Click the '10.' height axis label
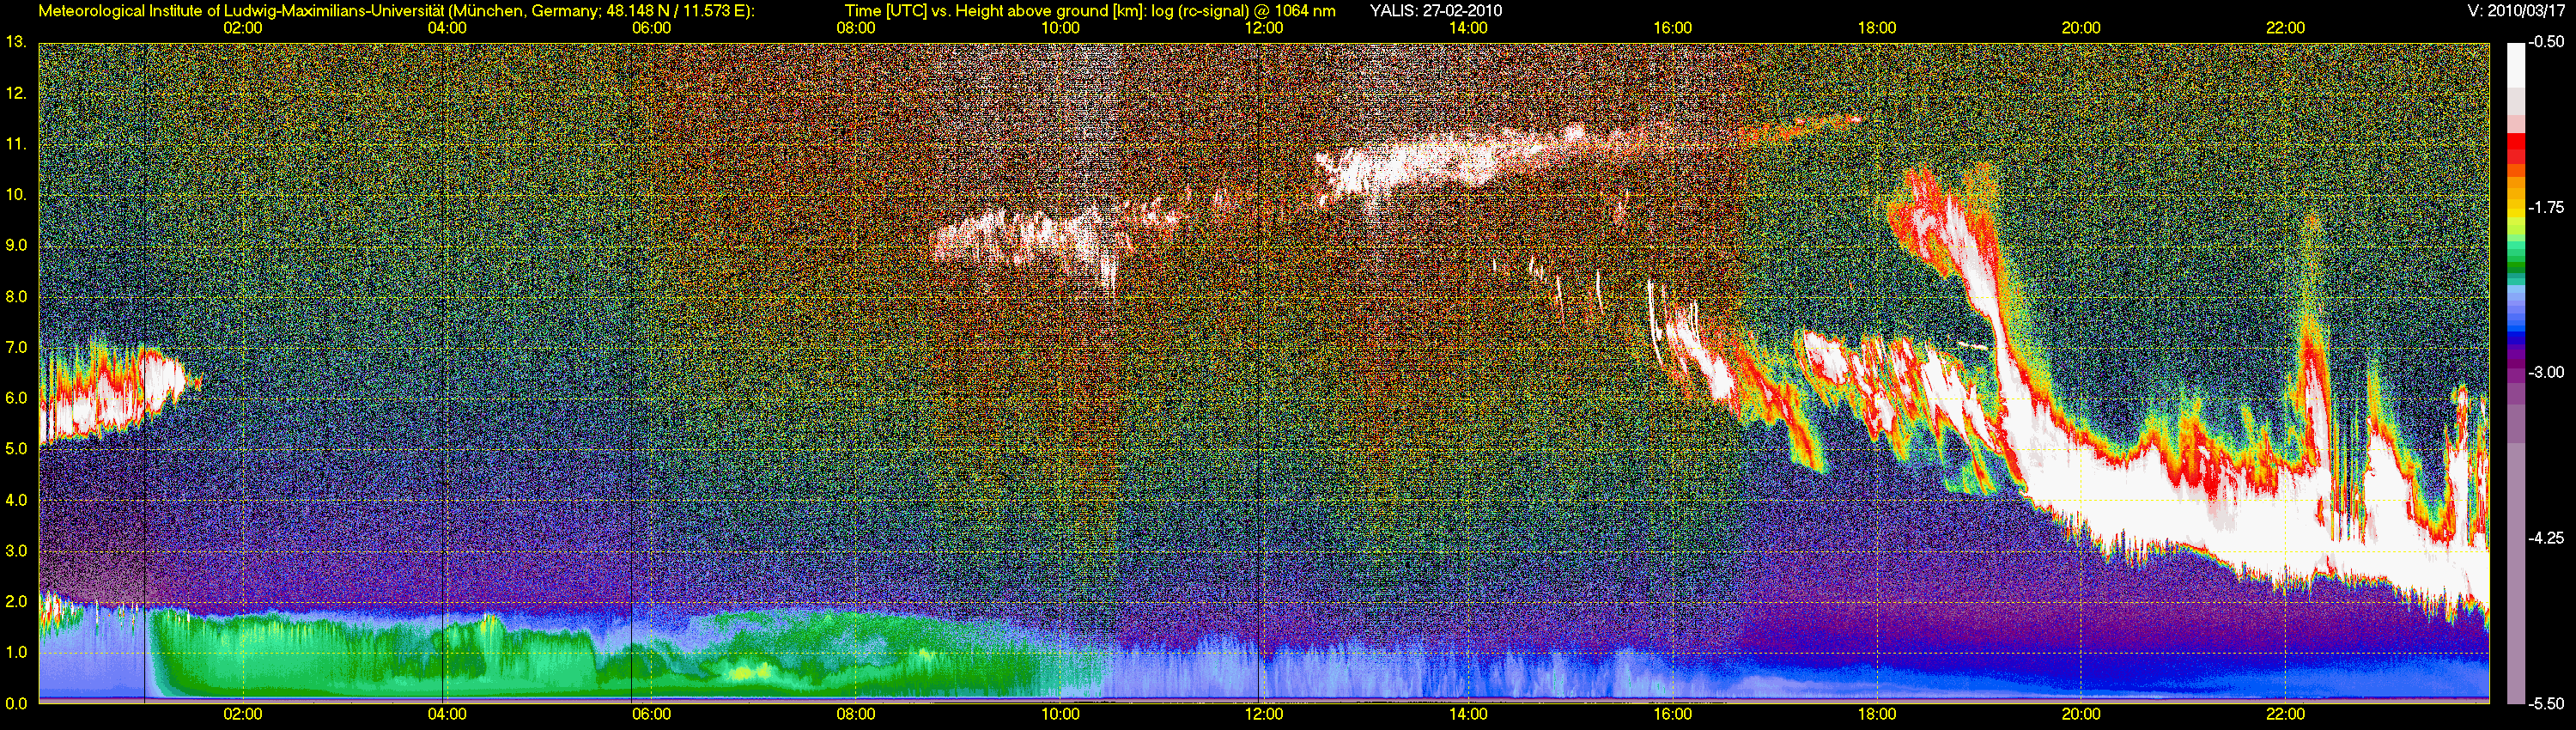 point(15,194)
